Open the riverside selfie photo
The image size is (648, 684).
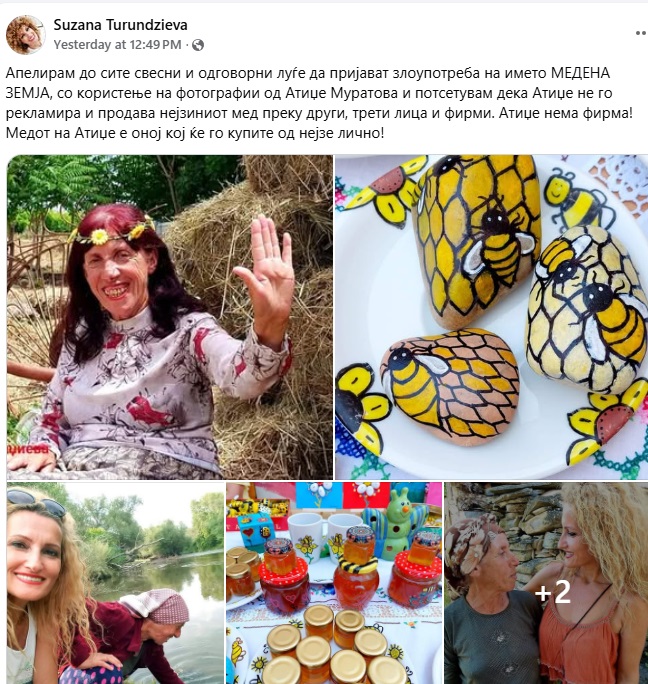(113, 584)
